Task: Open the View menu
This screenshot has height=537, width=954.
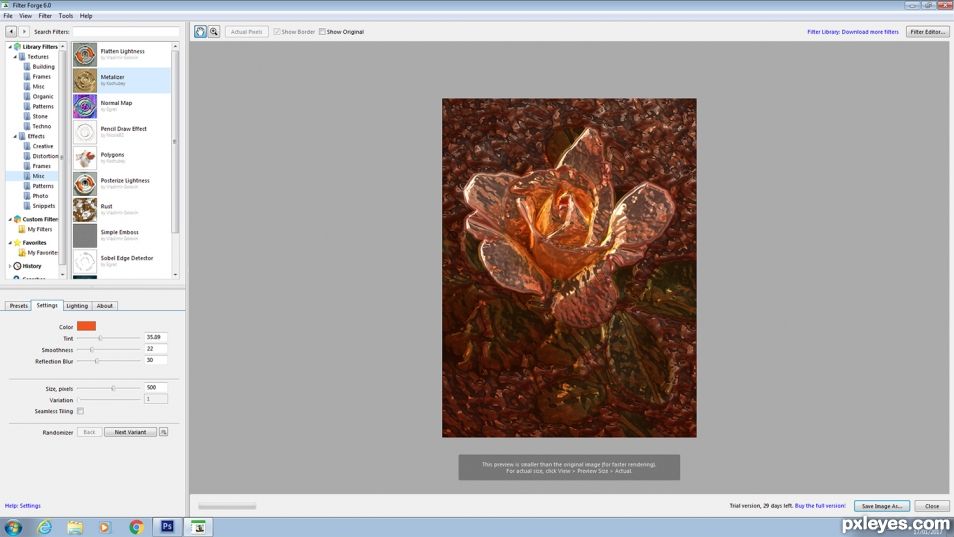Action: coord(26,16)
